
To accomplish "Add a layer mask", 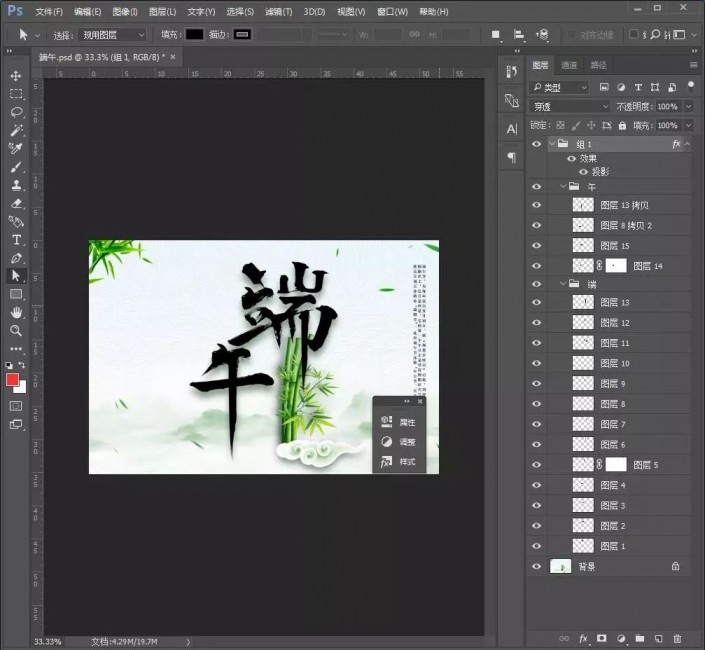I will (601, 638).
